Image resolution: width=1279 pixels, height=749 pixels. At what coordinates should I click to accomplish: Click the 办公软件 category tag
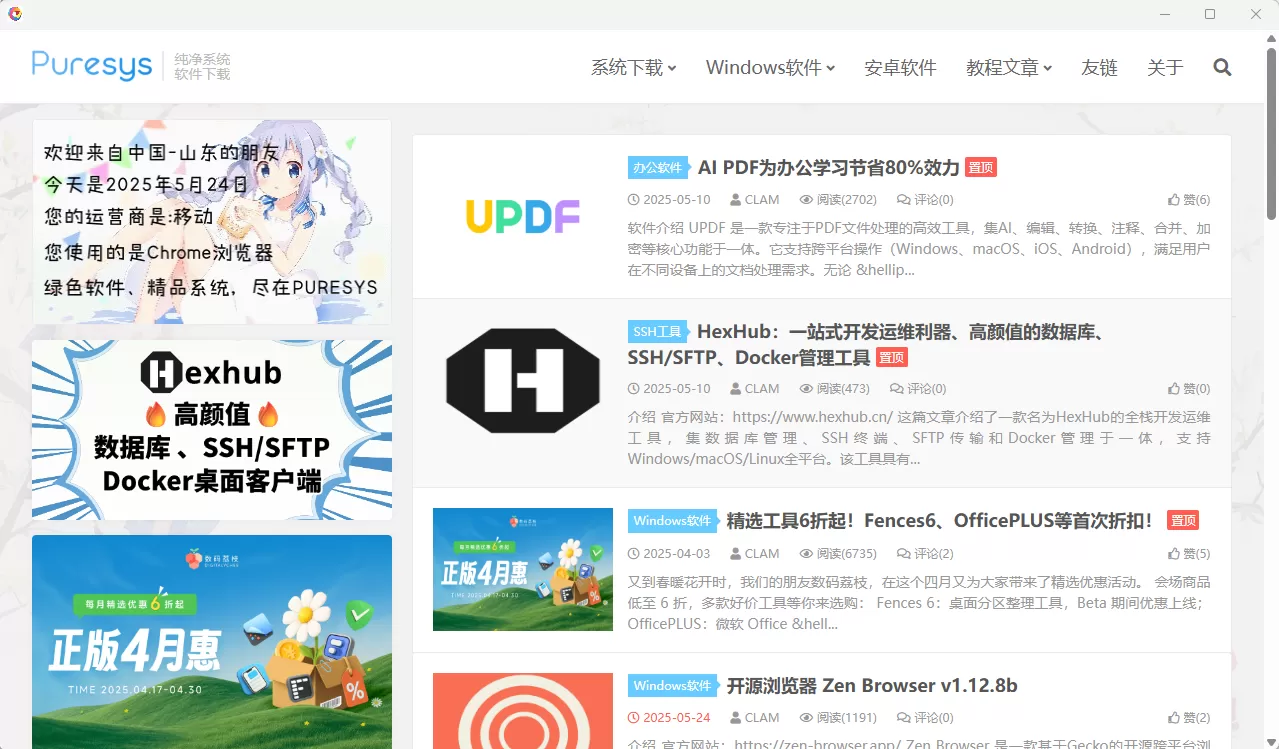pos(658,167)
